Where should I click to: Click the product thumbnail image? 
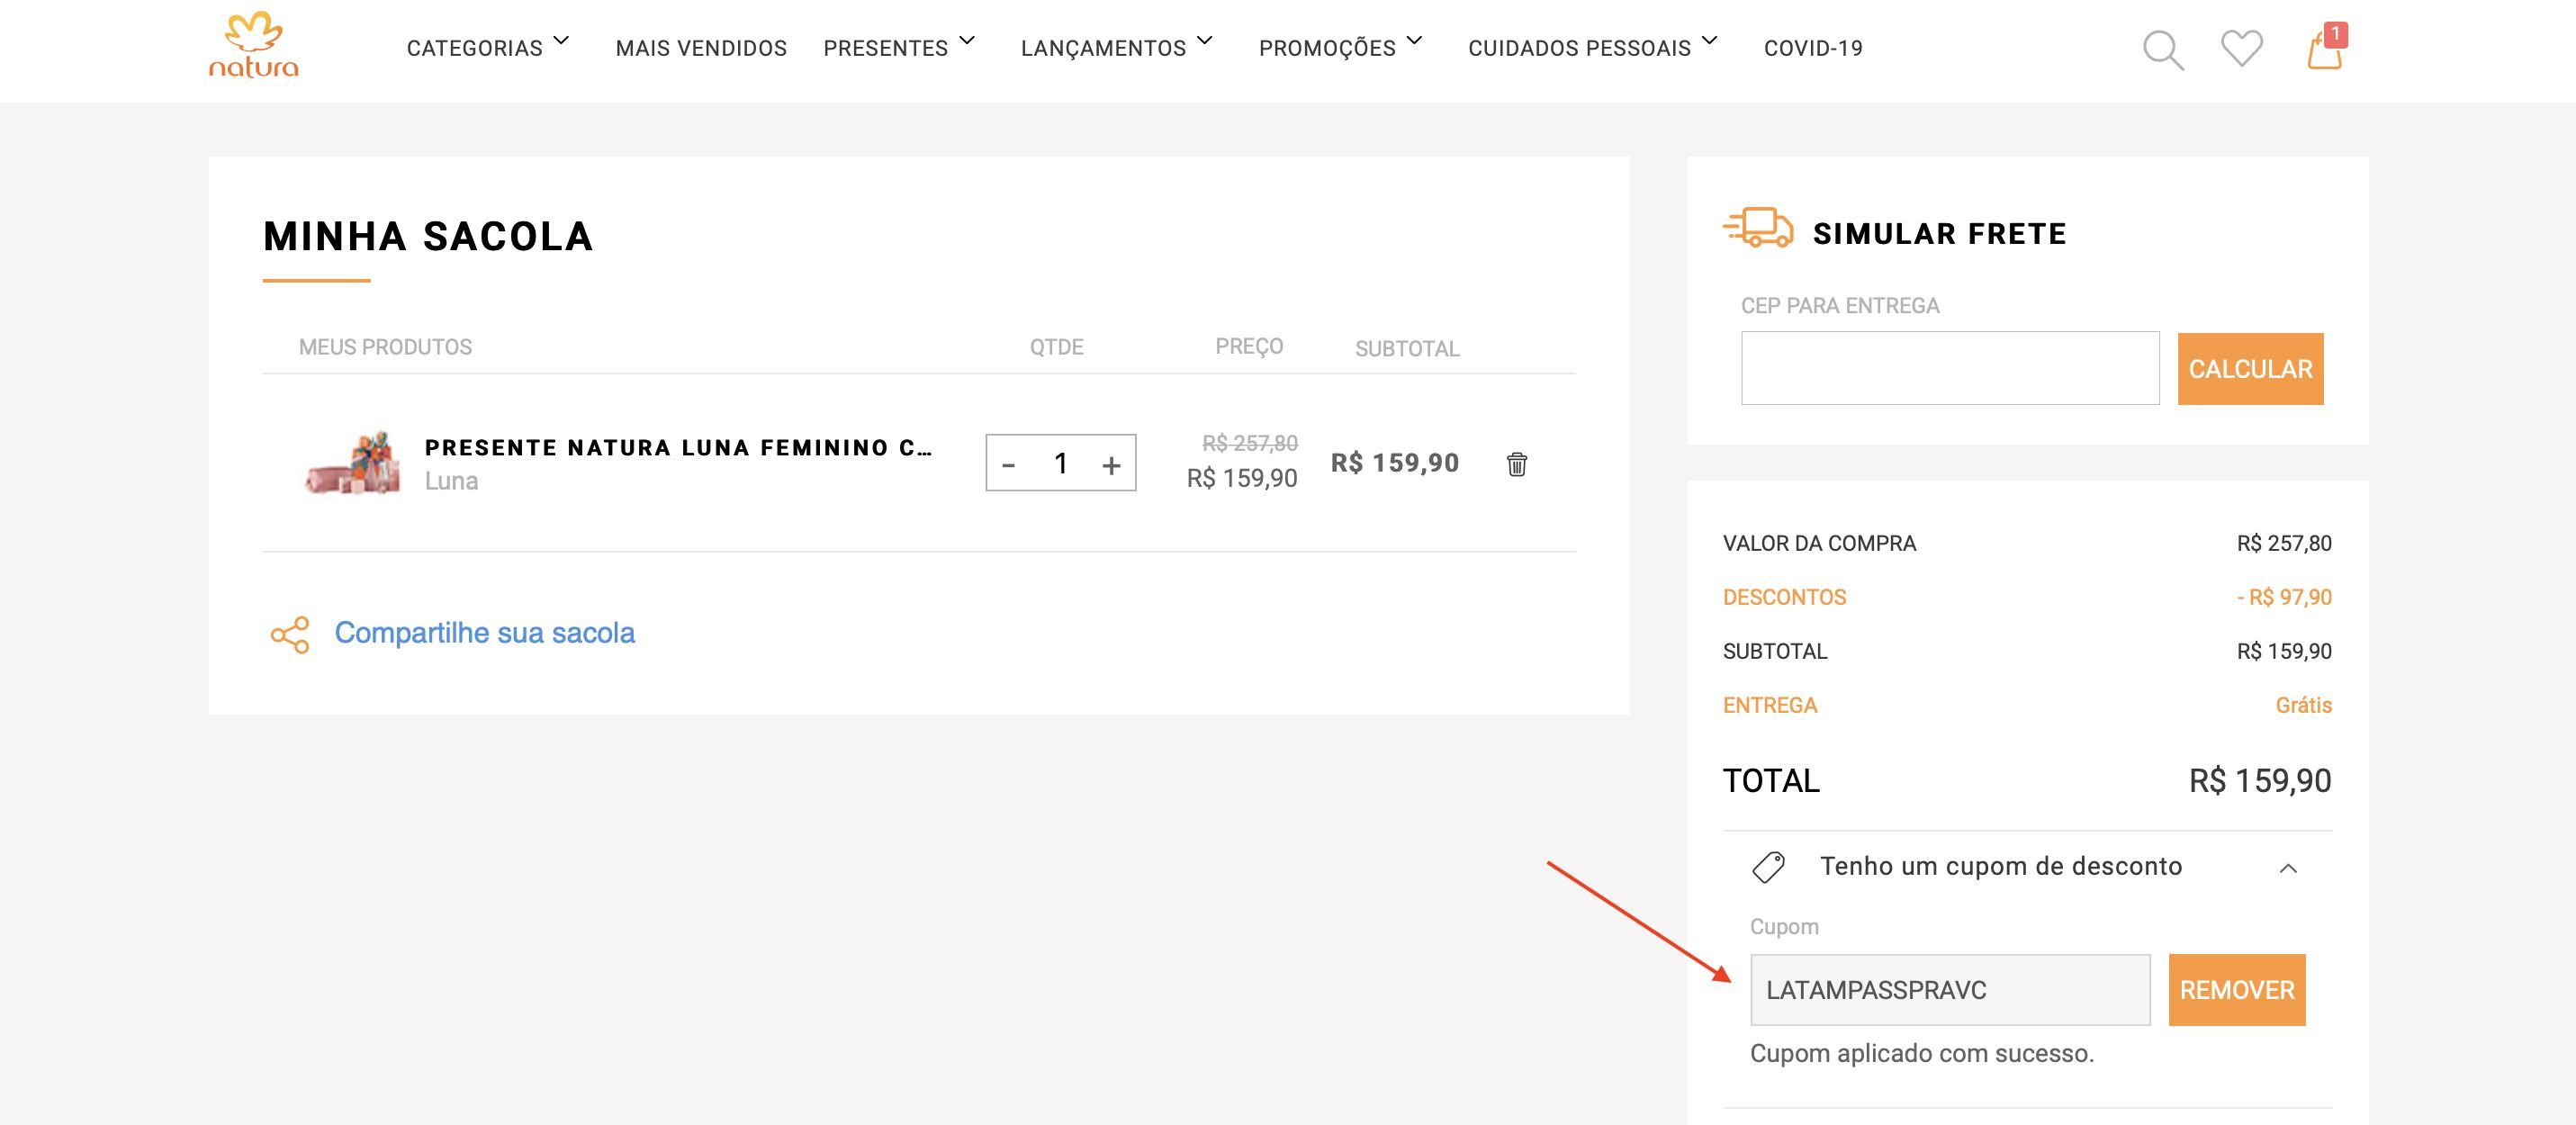coord(353,462)
